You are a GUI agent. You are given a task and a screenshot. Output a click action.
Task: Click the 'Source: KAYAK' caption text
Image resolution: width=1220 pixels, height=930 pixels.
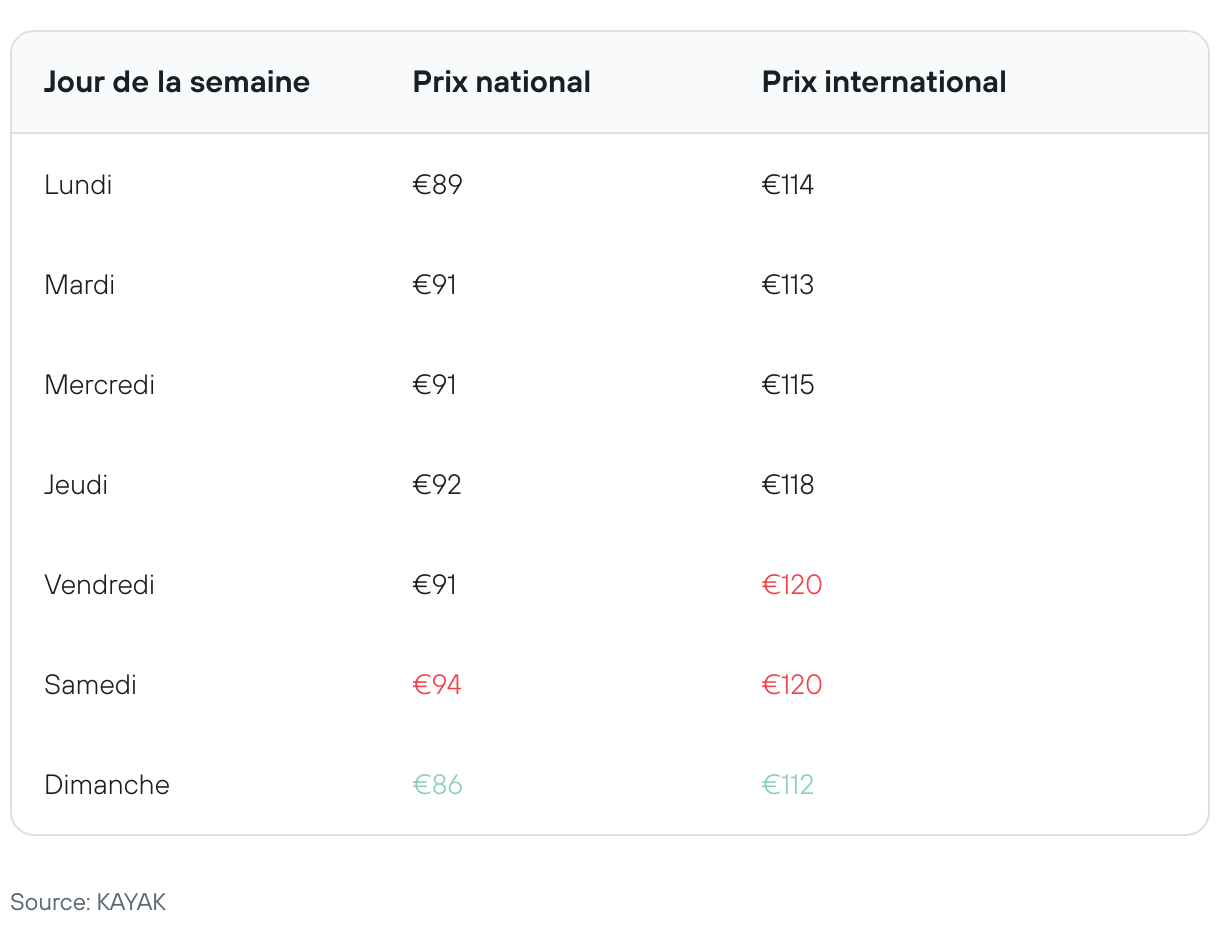pos(88,902)
